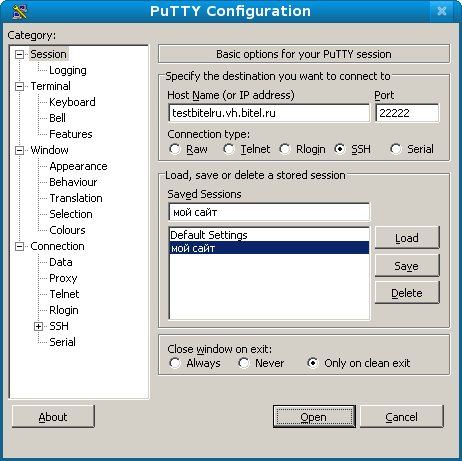This screenshot has height=461, width=462.
Task: Collapse the Window category node
Action: pyautogui.click(x=20, y=150)
